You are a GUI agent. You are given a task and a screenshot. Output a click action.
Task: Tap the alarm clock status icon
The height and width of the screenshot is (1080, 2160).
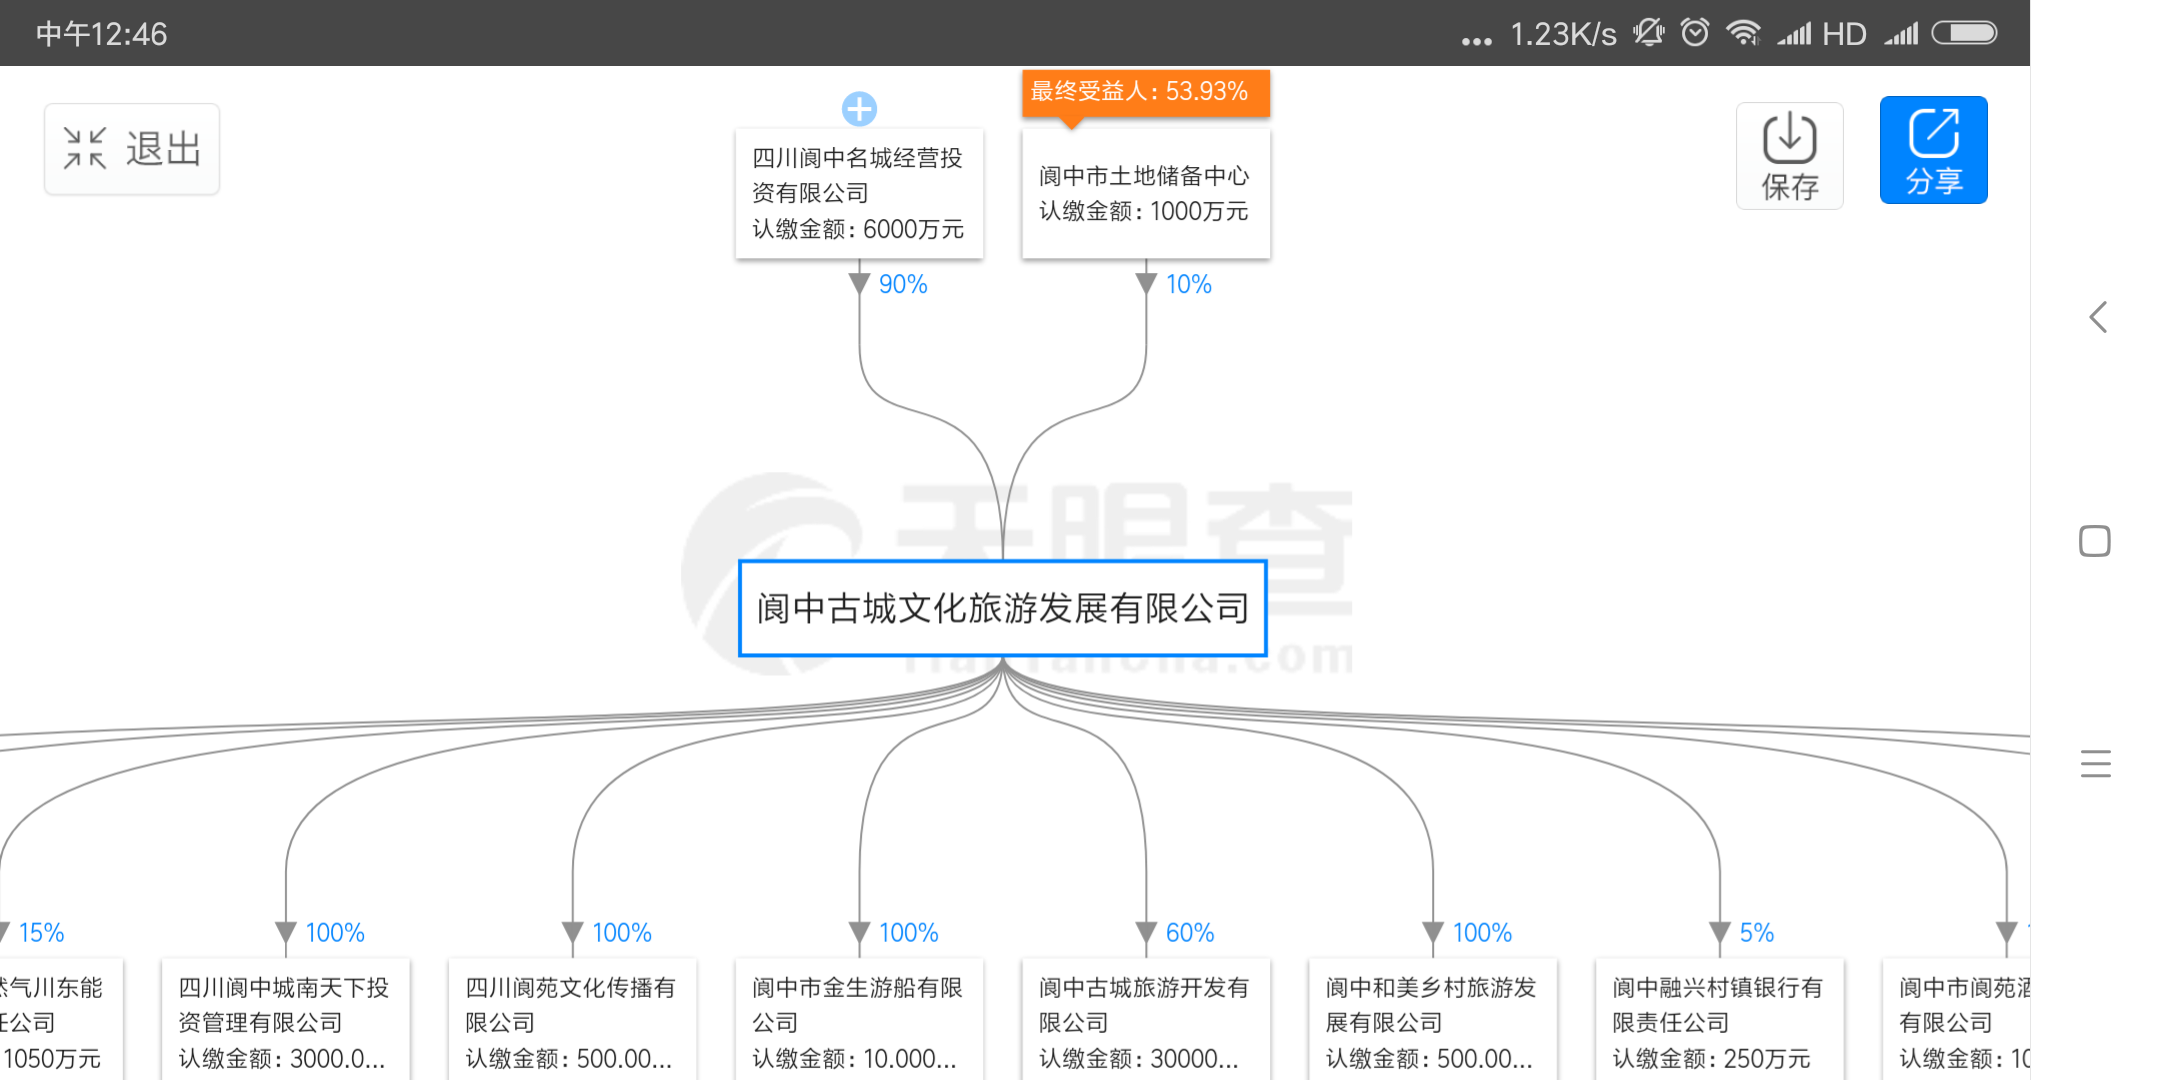click(x=1695, y=33)
